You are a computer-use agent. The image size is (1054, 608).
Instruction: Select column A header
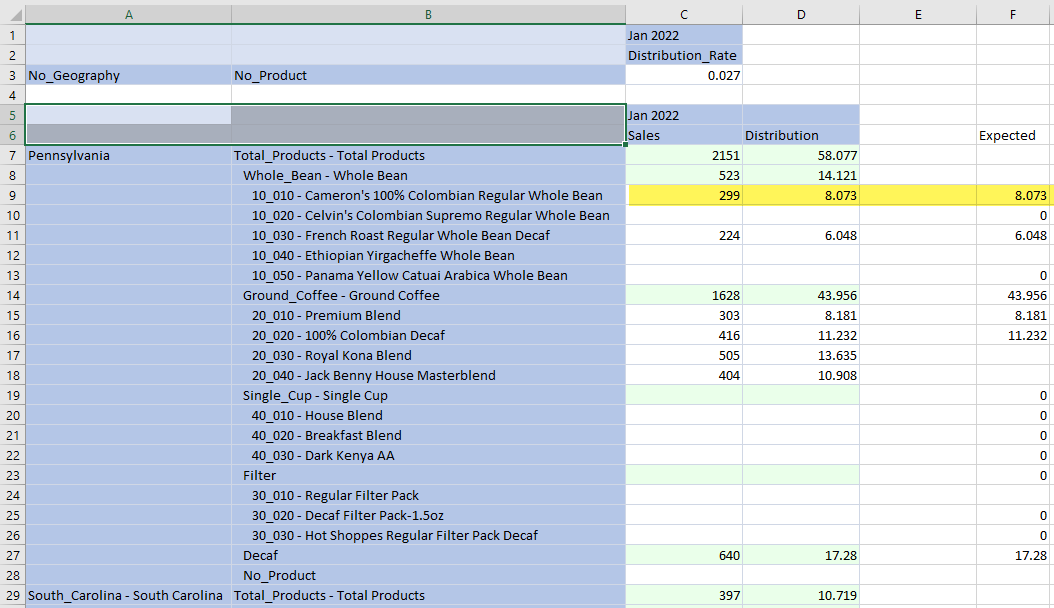pos(128,15)
